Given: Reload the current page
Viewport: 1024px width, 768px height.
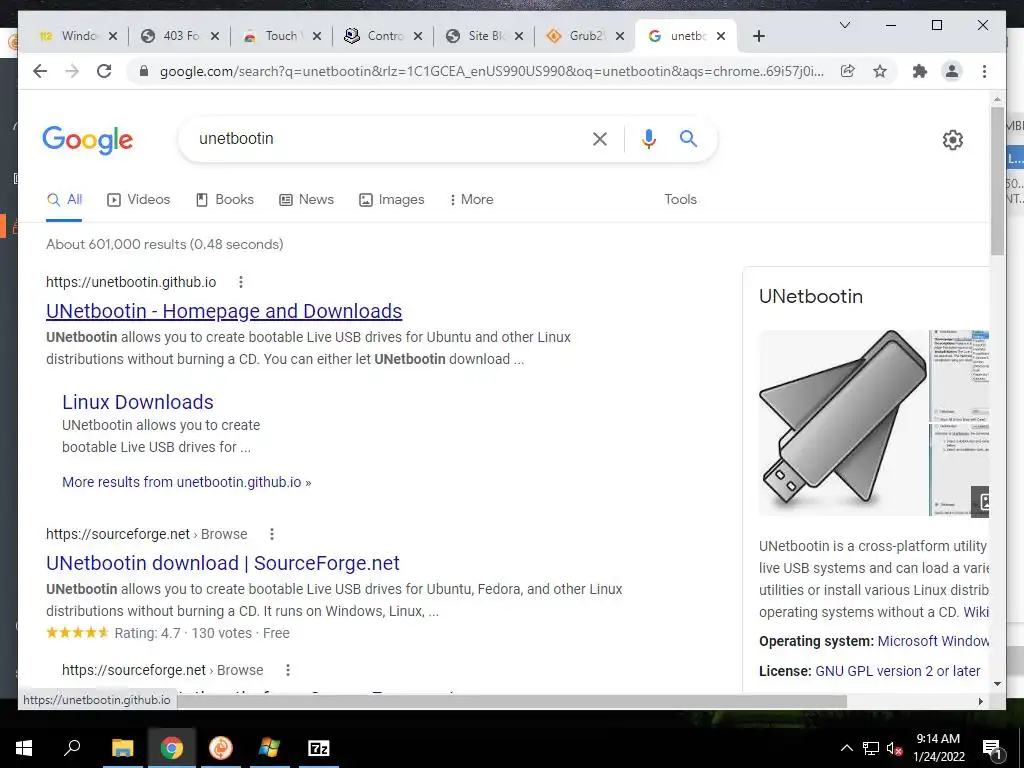Looking at the screenshot, I should tap(104, 71).
